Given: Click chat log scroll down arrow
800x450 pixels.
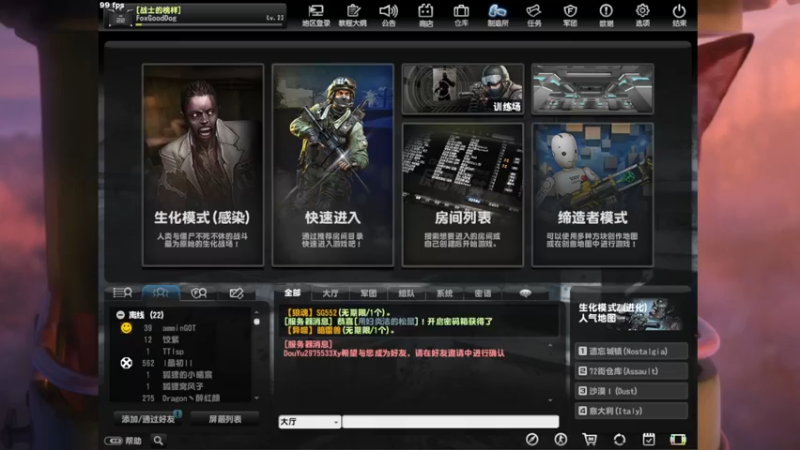Looking at the screenshot, I should click(550, 400).
